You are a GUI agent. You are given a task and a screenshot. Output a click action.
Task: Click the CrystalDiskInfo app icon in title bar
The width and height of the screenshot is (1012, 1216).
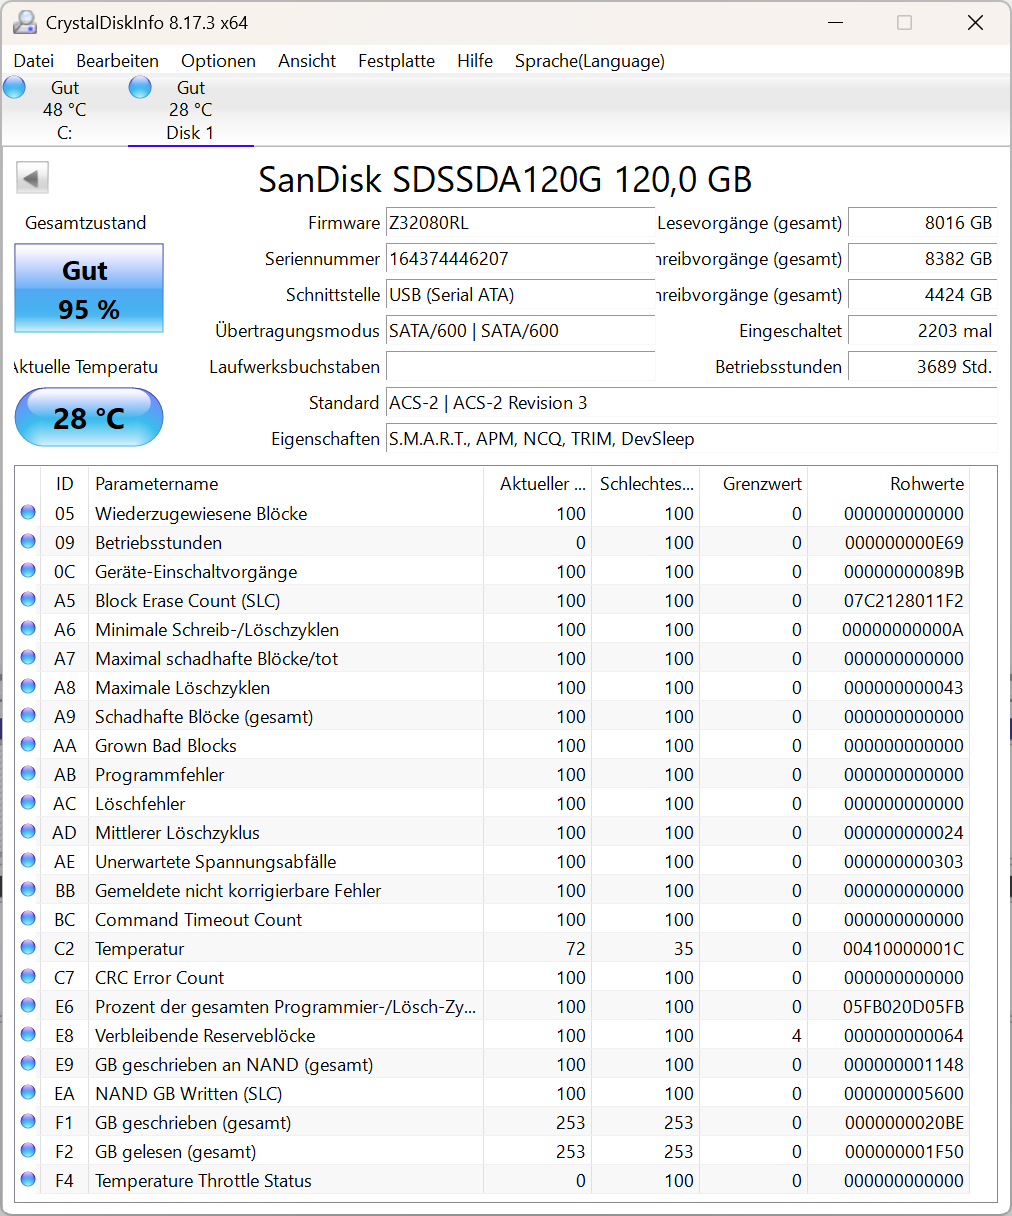click(25, 22)
